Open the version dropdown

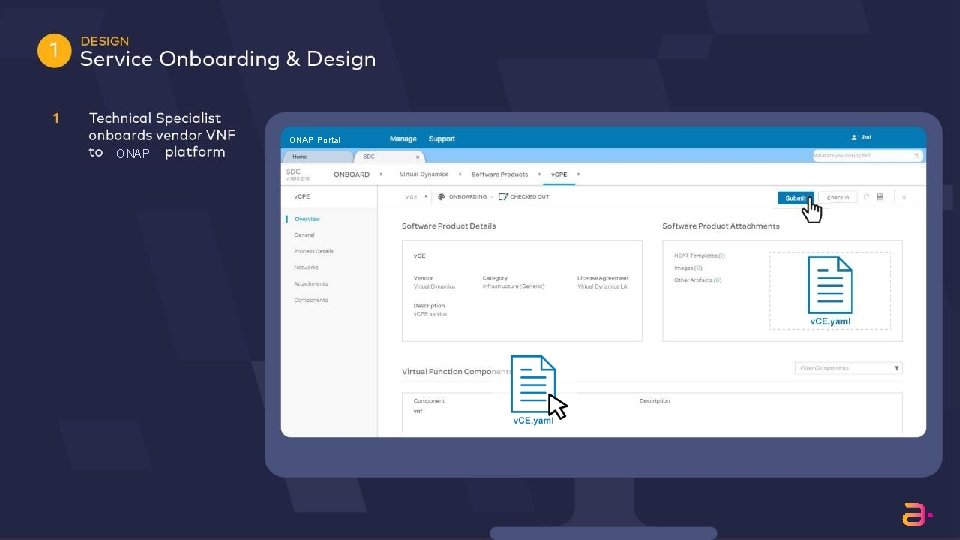[416, 197]
